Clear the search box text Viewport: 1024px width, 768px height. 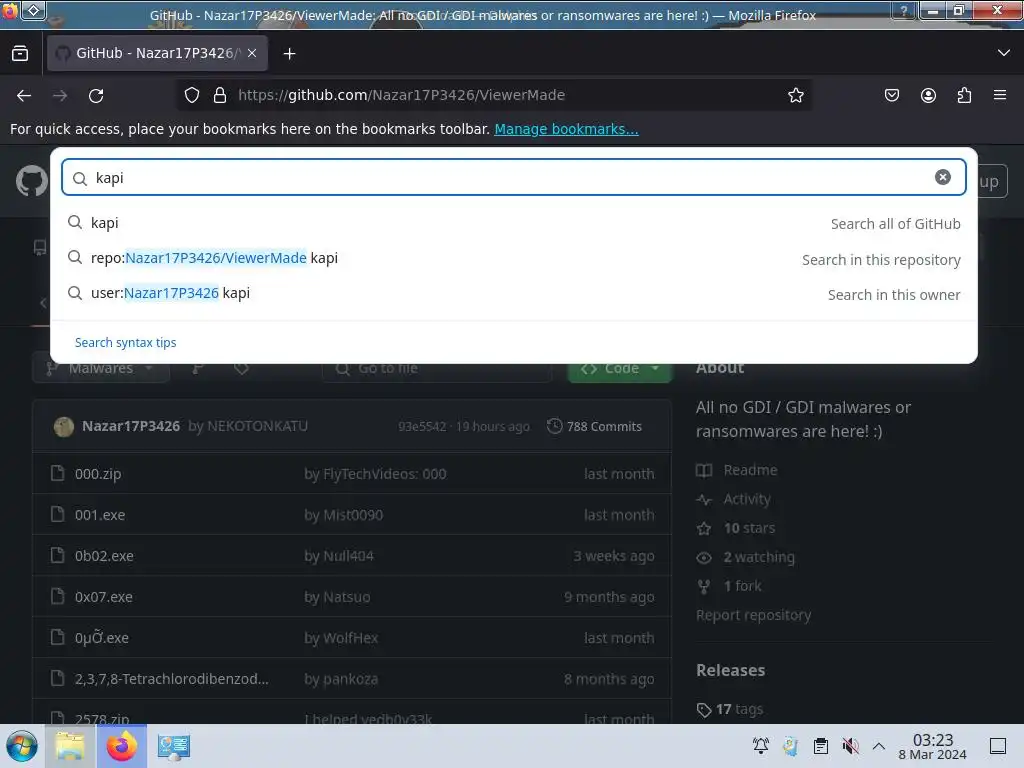942,177
